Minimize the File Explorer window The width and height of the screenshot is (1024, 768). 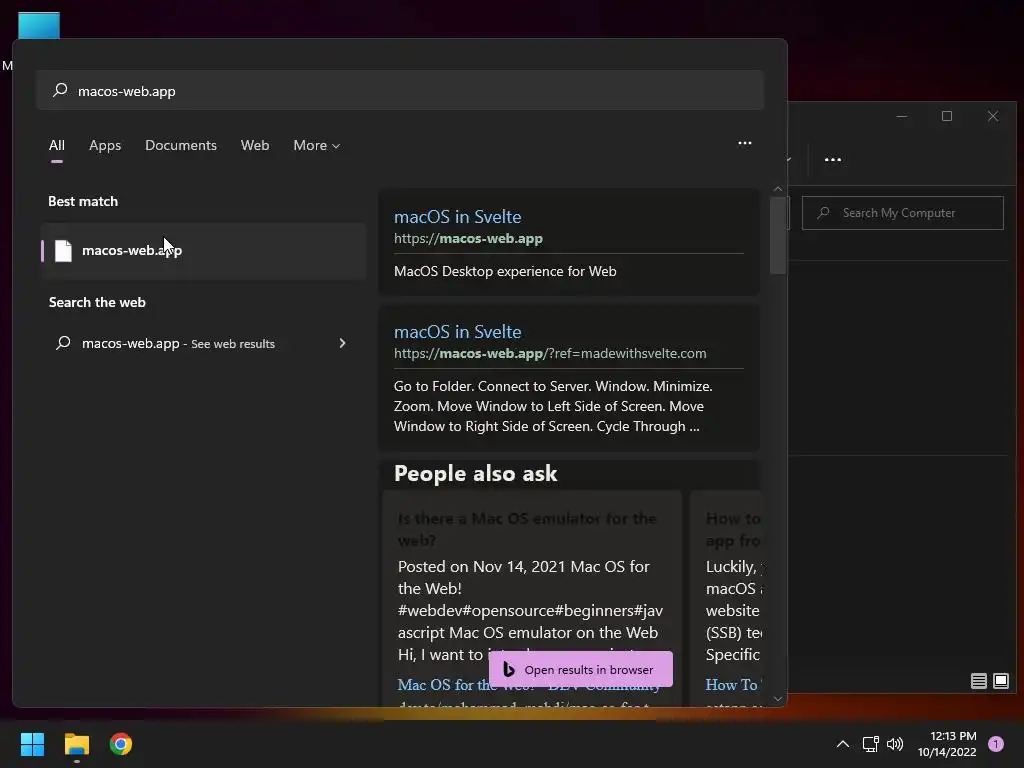902,116
